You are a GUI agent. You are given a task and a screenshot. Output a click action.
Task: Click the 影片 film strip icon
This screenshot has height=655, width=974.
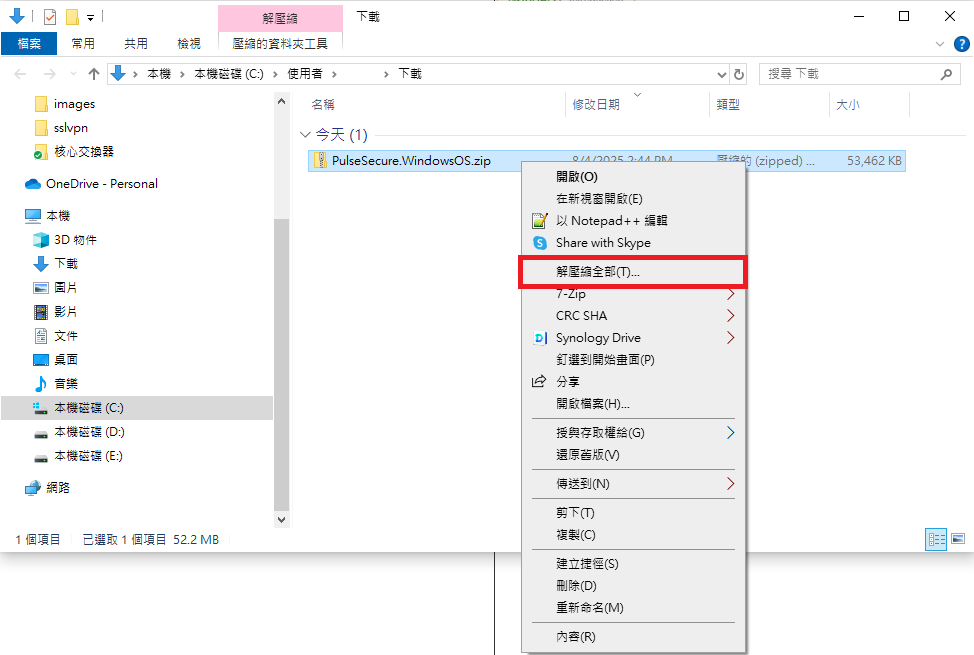[41, 312]
